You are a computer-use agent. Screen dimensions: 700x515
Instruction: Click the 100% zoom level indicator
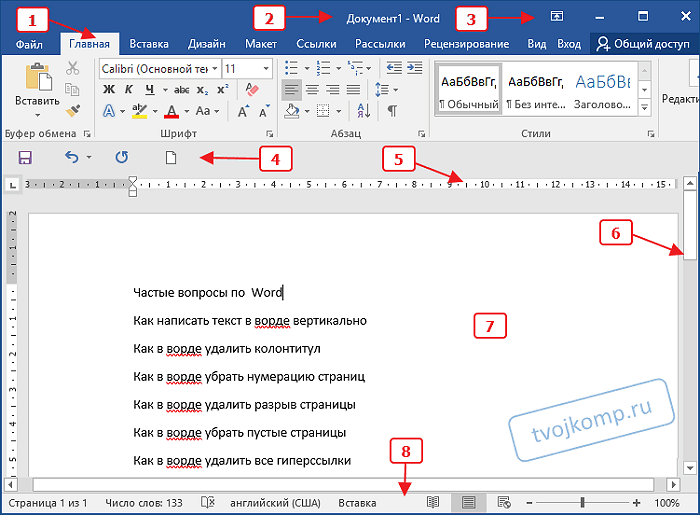click(667, 503)
